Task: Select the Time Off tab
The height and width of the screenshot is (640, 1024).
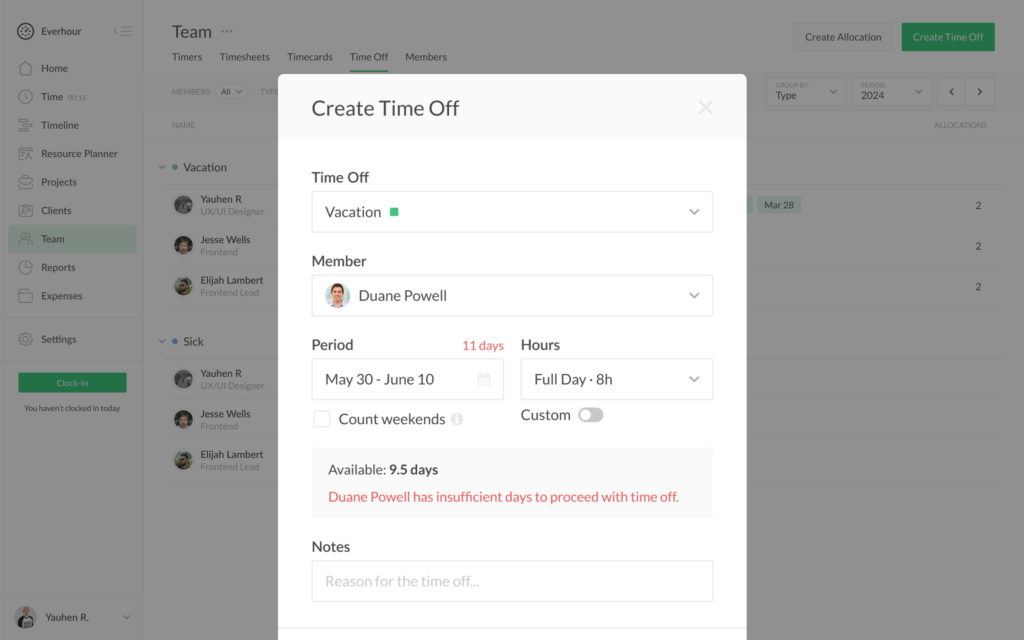Action: (x=368, y=57)
